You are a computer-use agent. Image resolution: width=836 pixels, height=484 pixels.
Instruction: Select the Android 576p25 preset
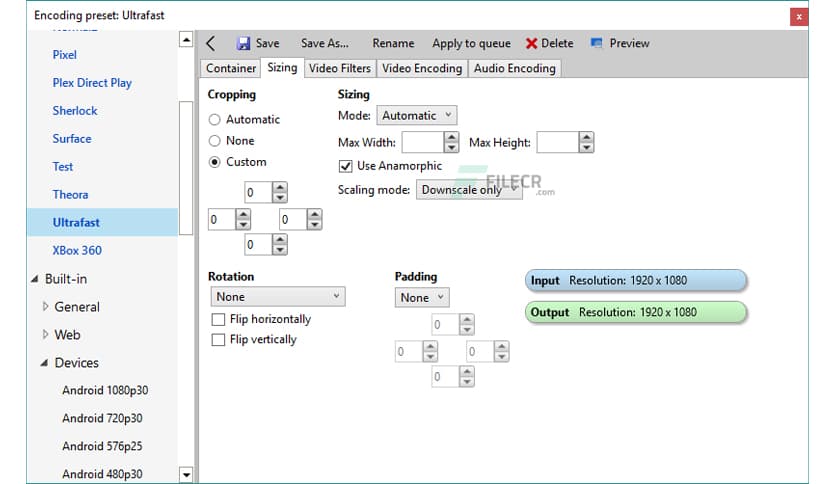tap(102, 446)
